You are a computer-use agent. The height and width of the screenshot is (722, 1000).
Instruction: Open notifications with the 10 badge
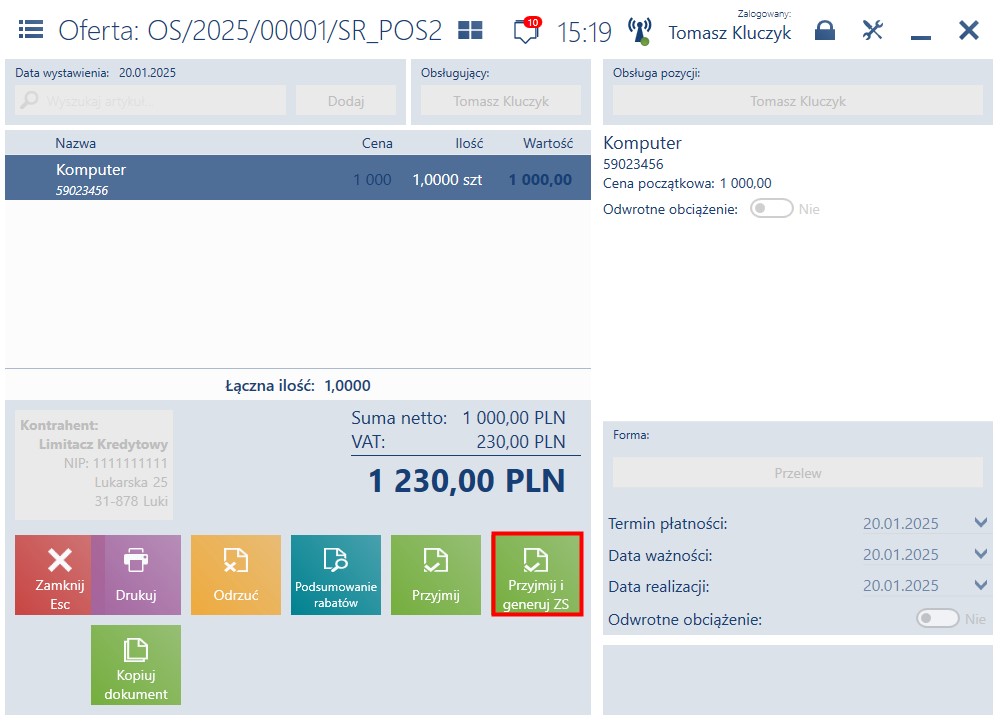(x=527, y=30)
